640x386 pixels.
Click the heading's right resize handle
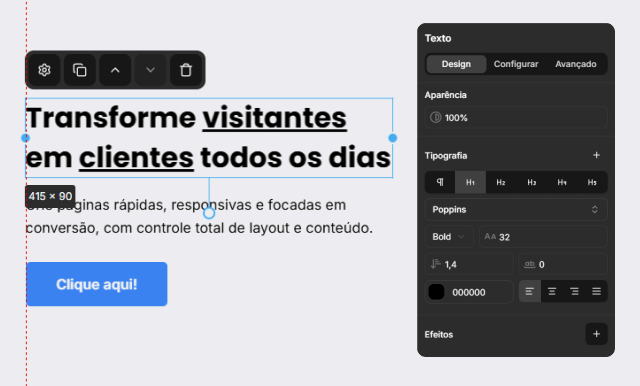pos(393,138)
